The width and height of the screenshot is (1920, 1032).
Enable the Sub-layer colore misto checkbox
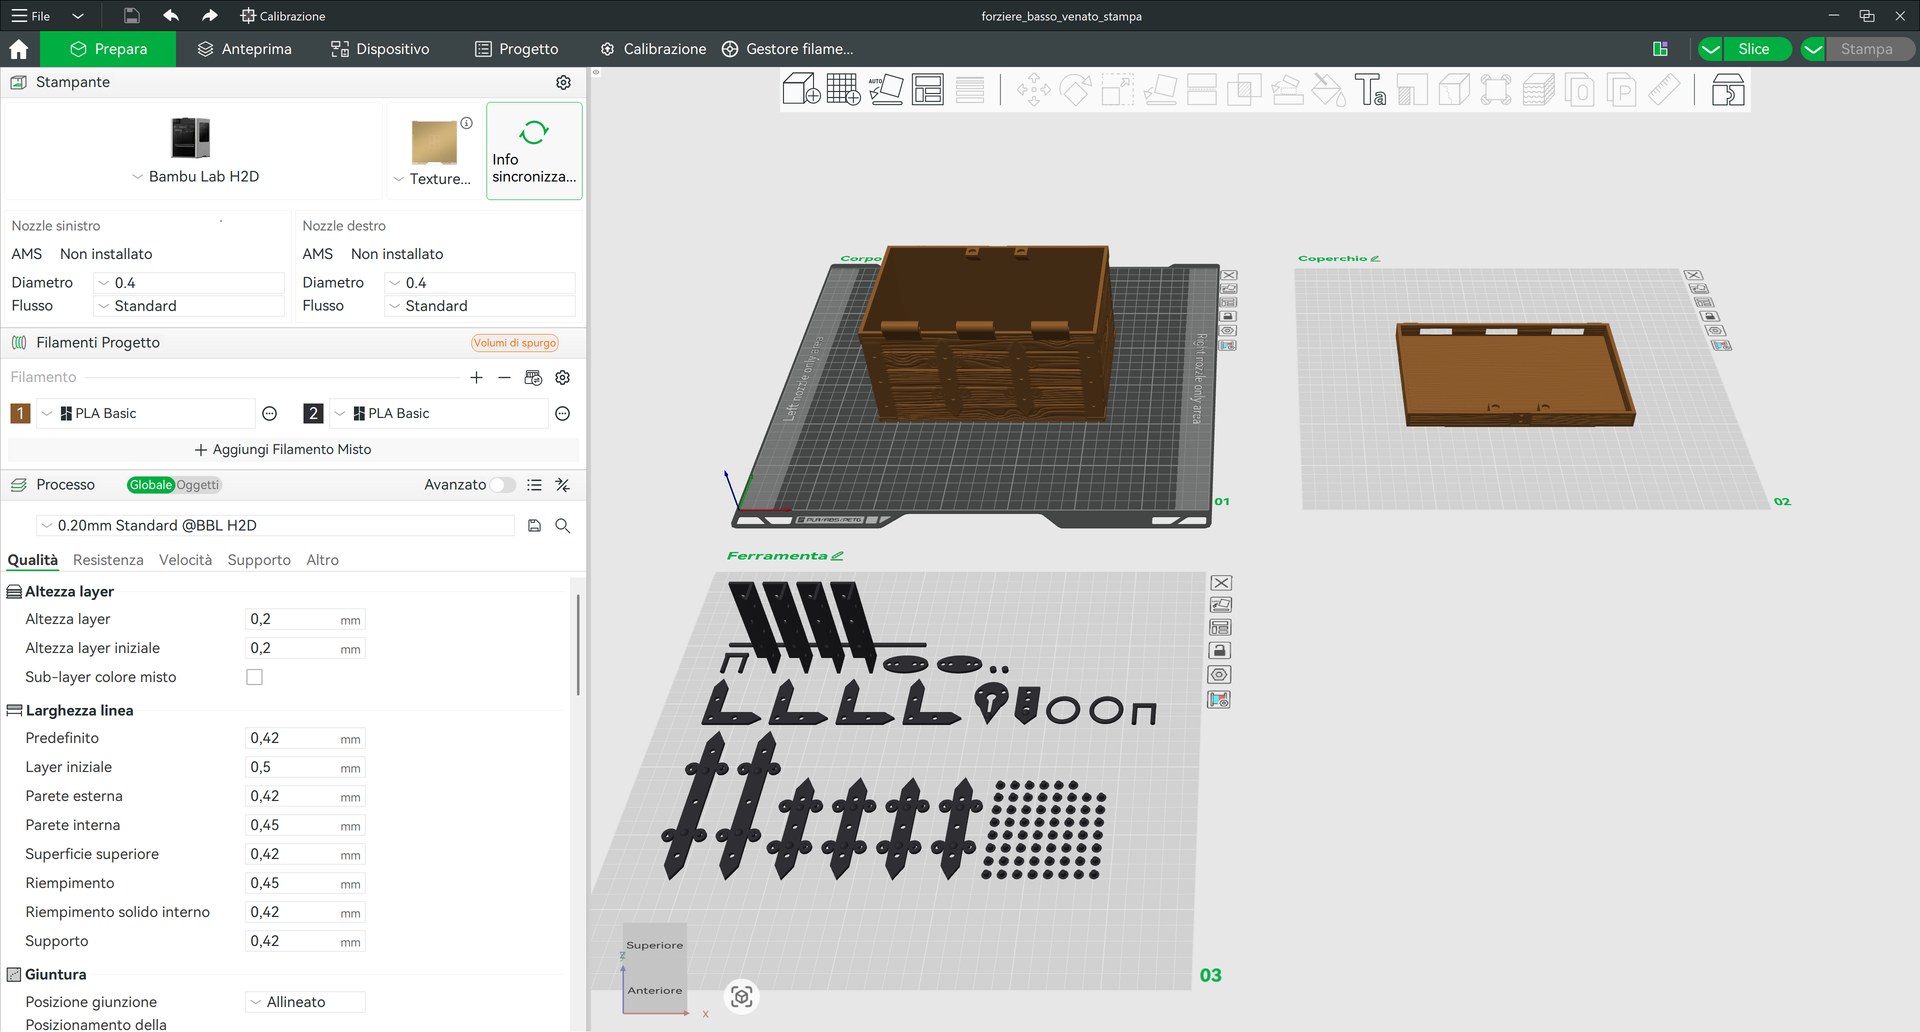click(255, 677)
